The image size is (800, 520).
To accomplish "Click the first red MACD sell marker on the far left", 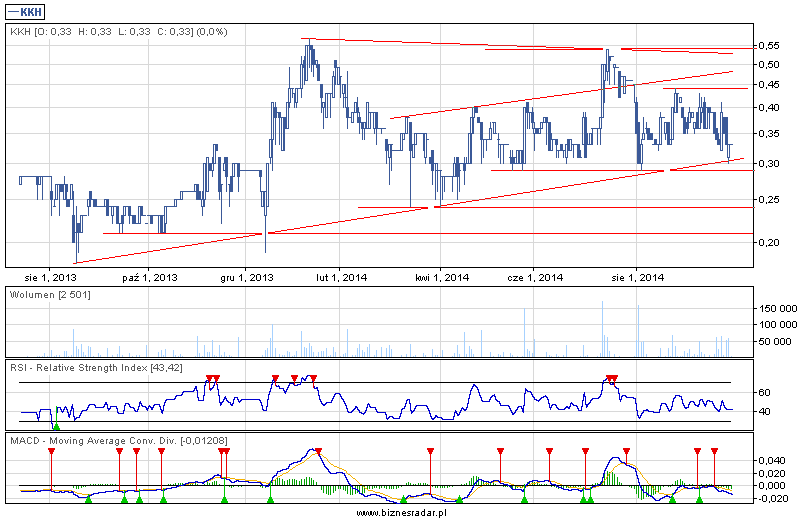I will pos(51,452).
